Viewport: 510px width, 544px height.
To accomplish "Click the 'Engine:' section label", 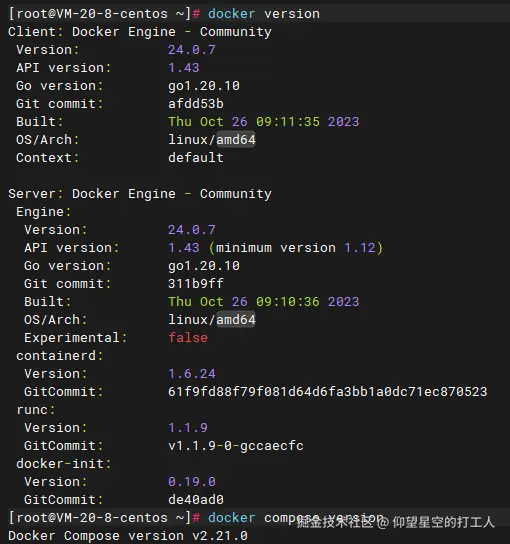I will [44, 212].
